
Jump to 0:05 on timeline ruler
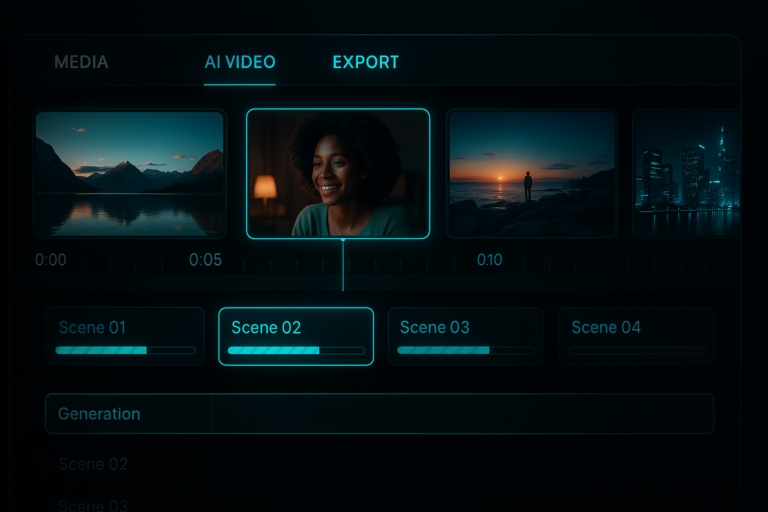click(x=205, y=260)
